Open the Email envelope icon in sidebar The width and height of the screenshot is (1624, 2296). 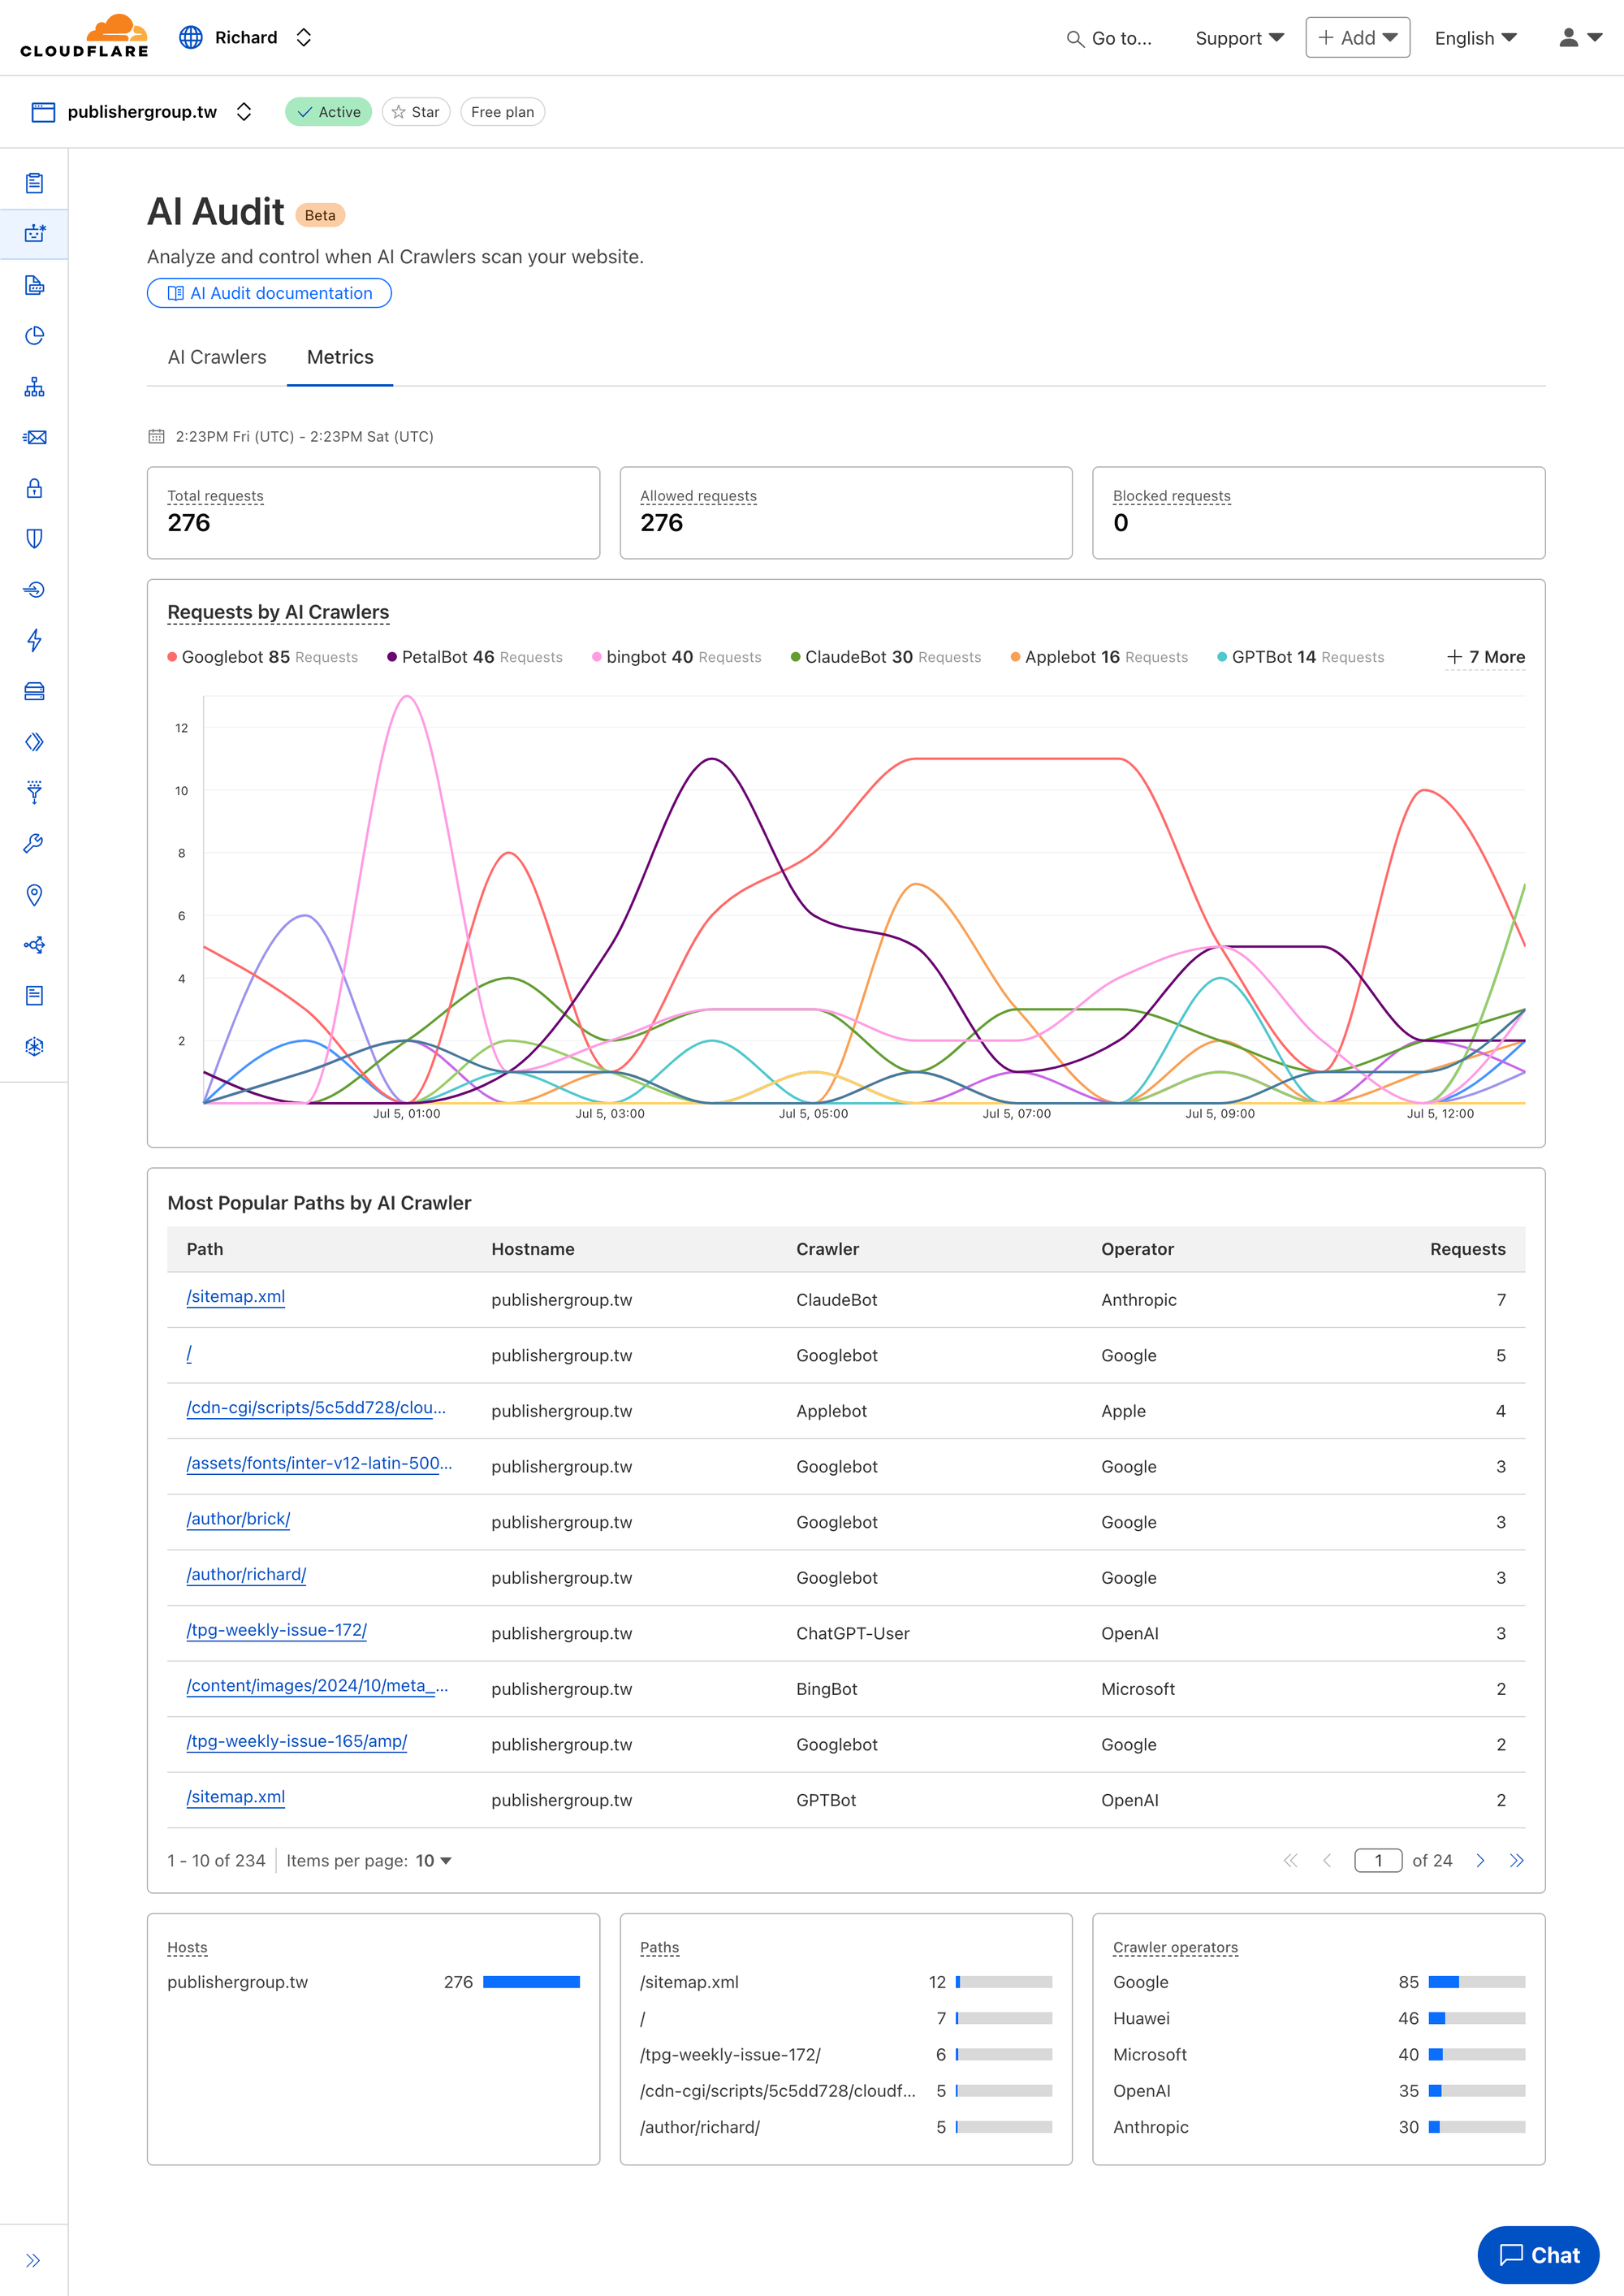[x=34, y=437]
